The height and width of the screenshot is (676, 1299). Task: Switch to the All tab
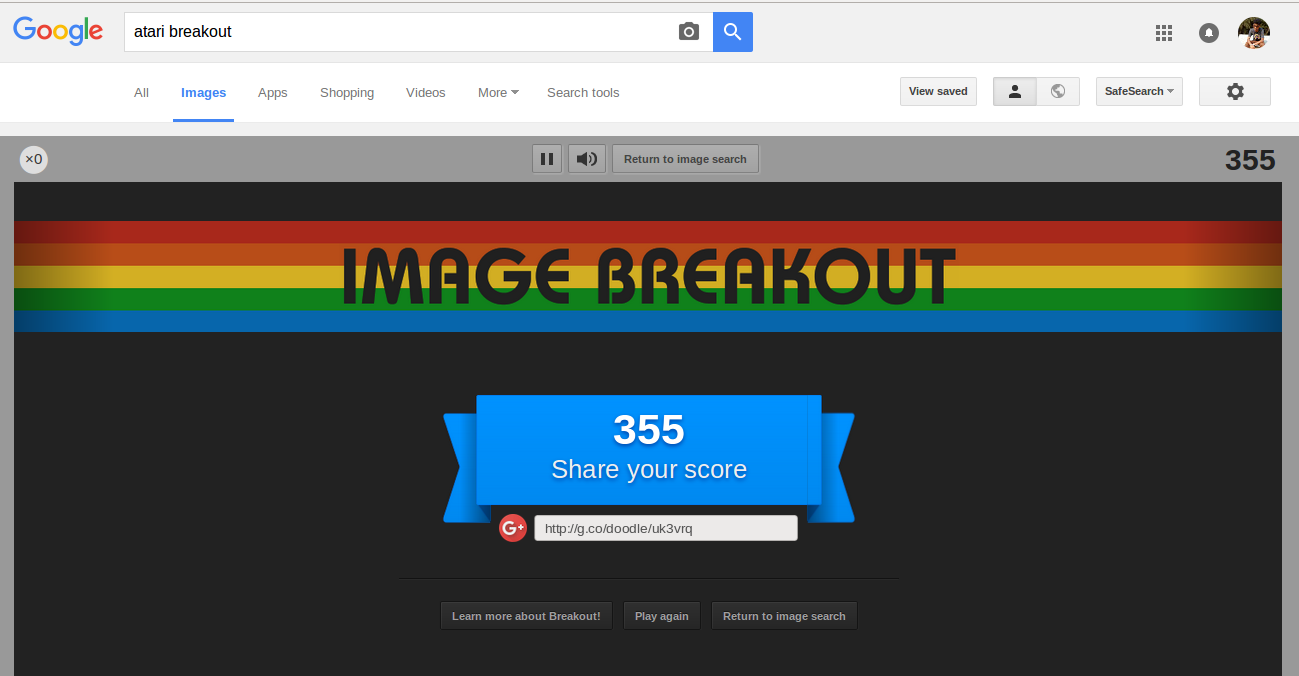click(141, 93)
